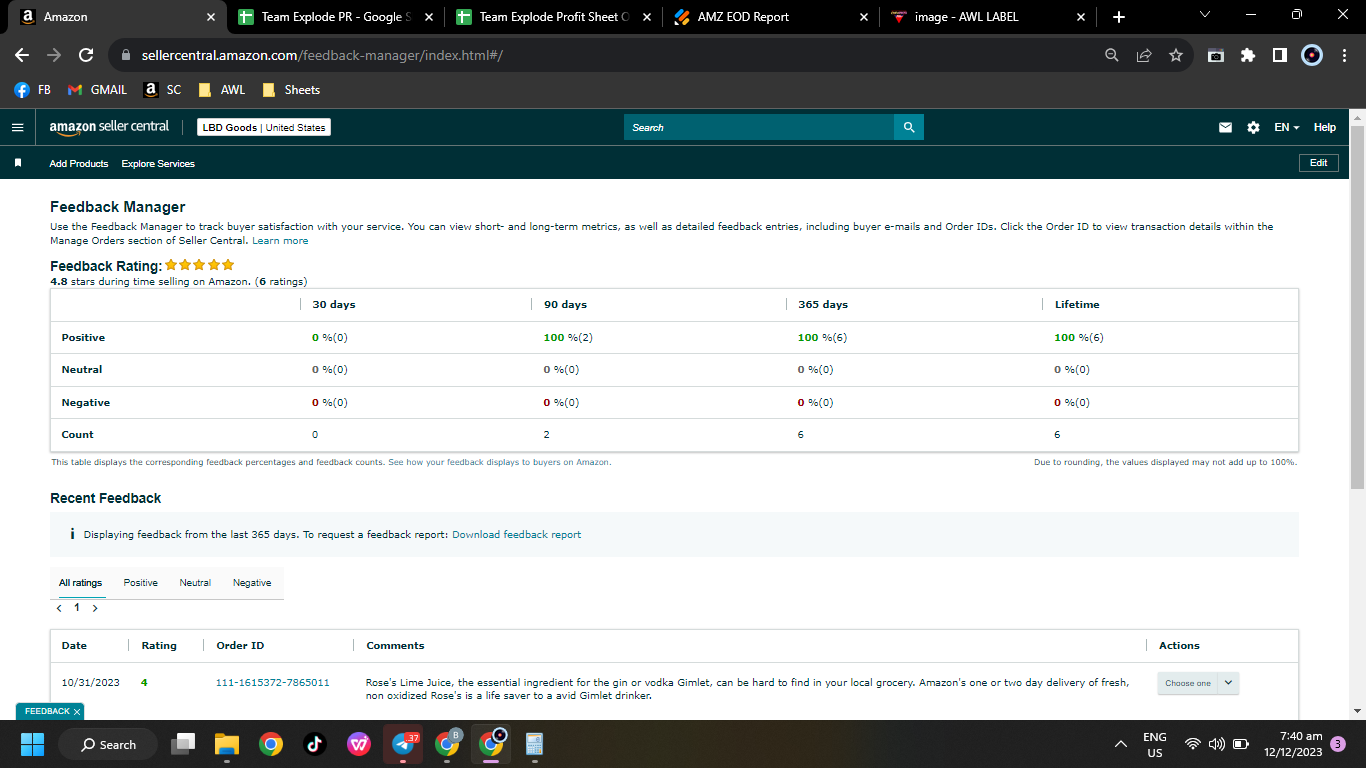This screenshot has height=768, width=1366.
Task: Open the EN language dropdown
Action: pos(1287,127)
